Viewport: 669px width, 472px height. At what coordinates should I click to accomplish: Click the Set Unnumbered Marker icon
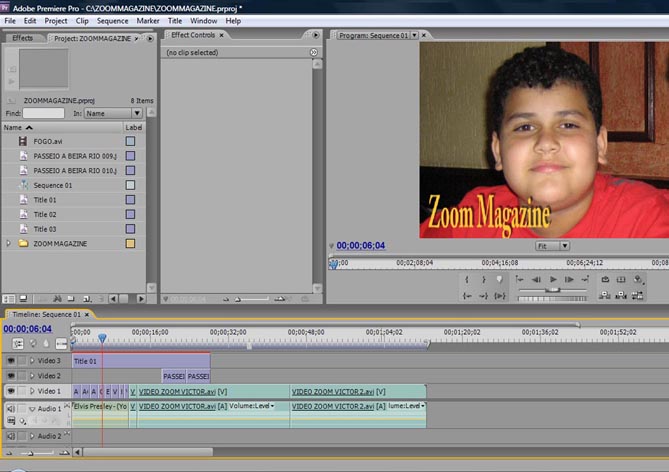click(x=500, y=280)
